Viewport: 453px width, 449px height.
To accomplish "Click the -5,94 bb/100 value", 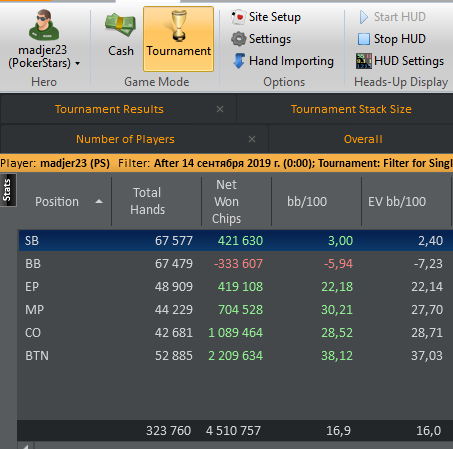I will pos(338,264).
